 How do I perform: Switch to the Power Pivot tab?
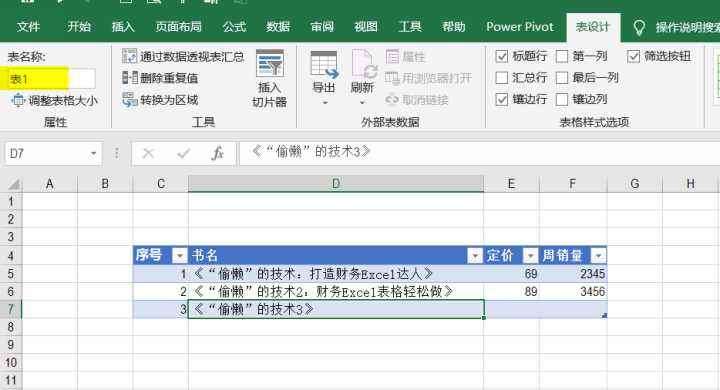pyautogui.click(x=520, y=27)
